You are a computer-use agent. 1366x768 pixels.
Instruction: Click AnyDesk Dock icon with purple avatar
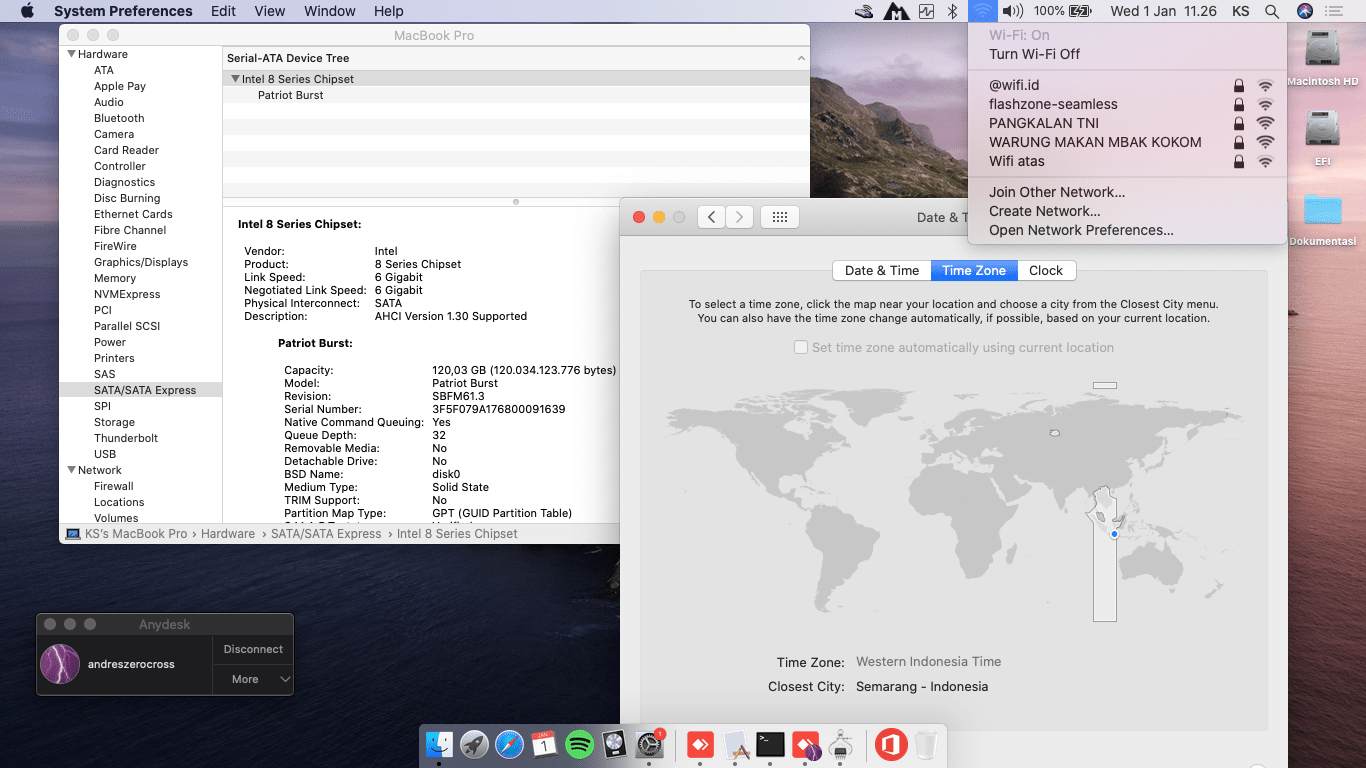click(806, 744)
